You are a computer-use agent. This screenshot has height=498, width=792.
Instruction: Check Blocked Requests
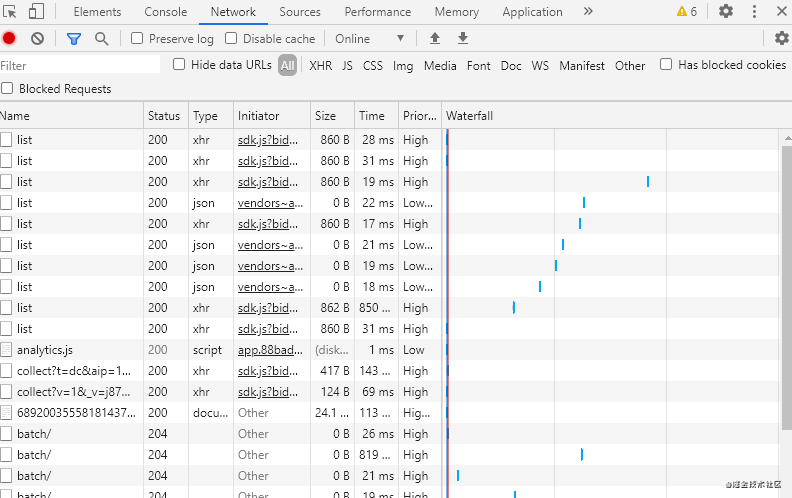coord(7,89)
